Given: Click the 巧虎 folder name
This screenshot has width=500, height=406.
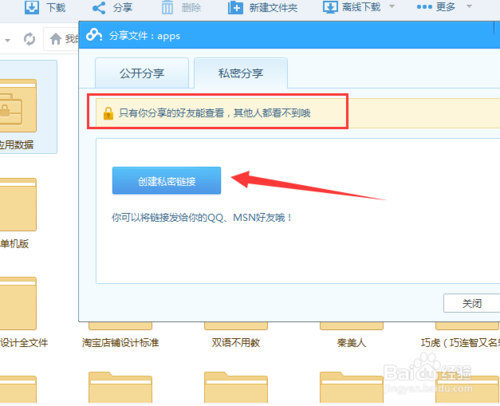Looking at the screenshot, I should [x=460, y=342].
